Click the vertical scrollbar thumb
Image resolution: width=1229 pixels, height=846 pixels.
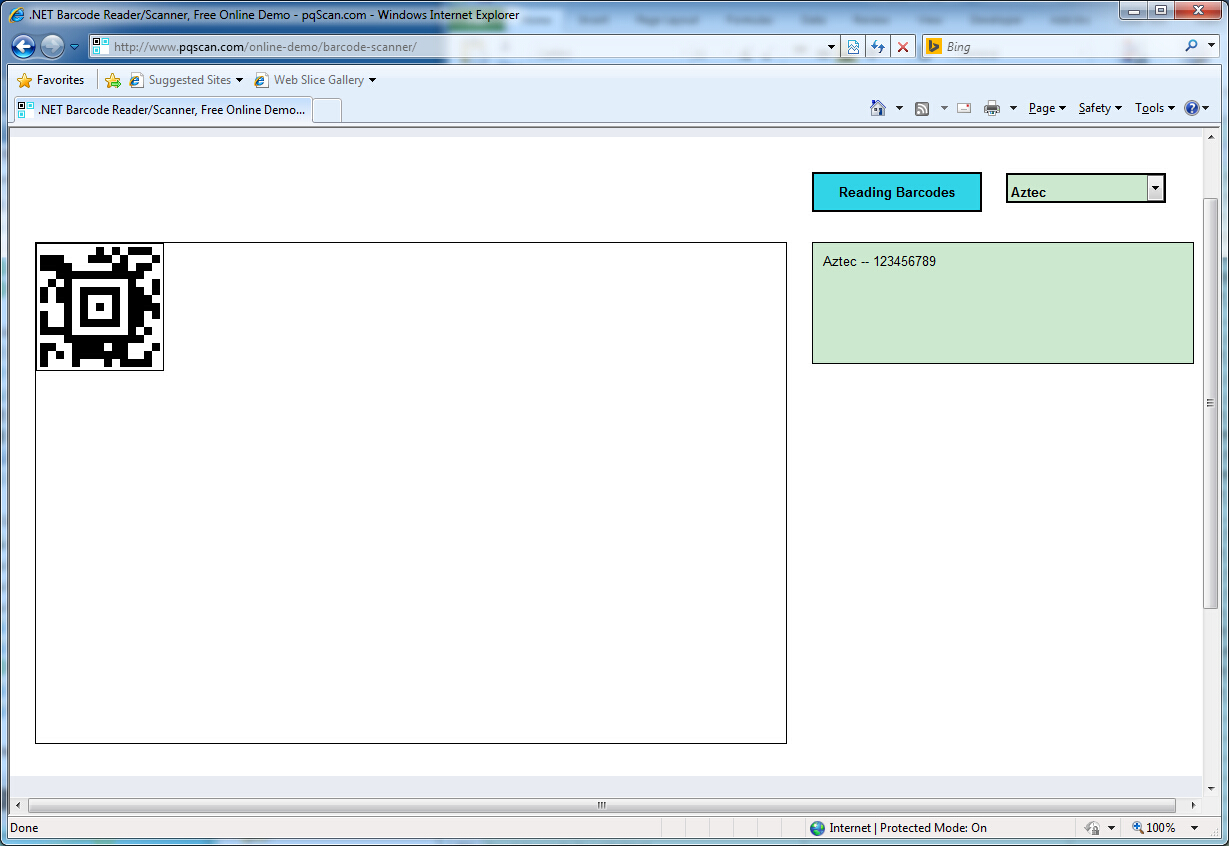(1210, 403)
